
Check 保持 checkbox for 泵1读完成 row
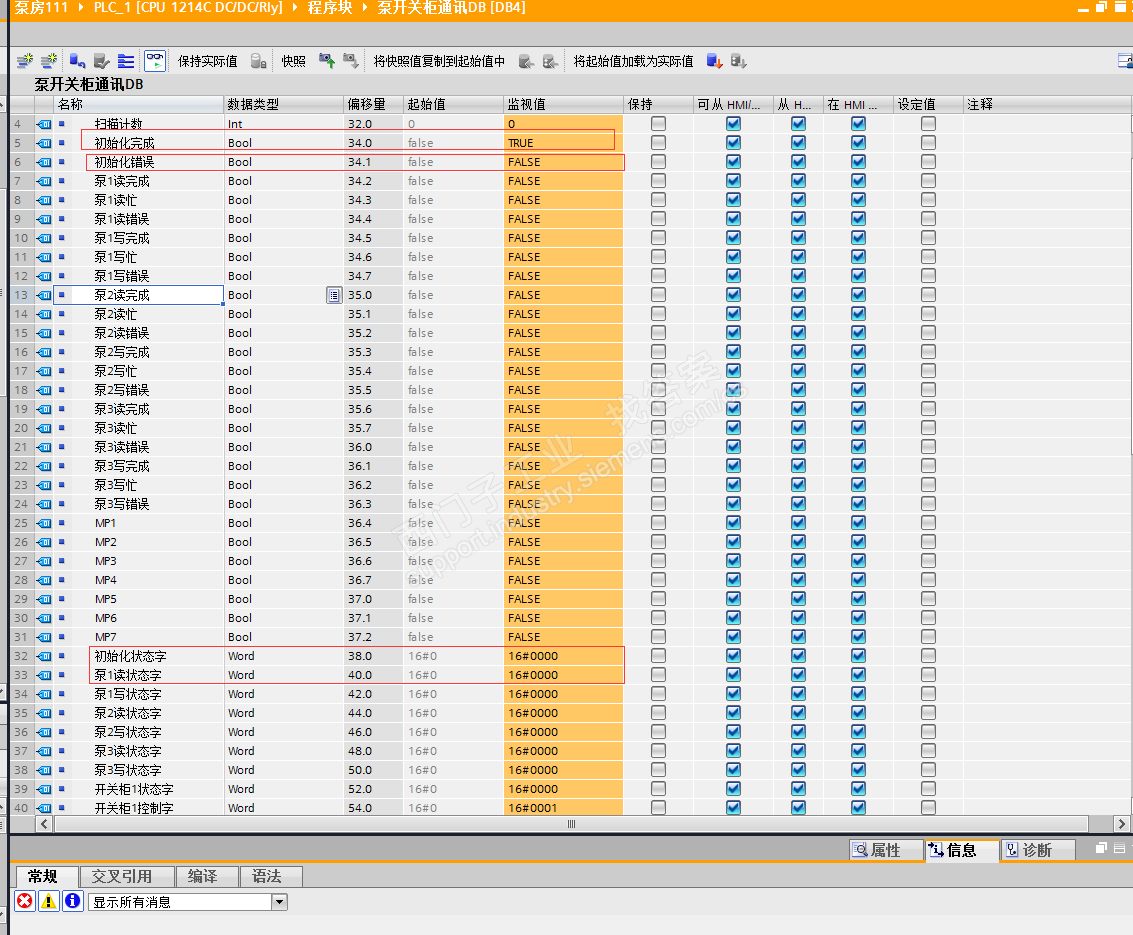coord(658,181)
